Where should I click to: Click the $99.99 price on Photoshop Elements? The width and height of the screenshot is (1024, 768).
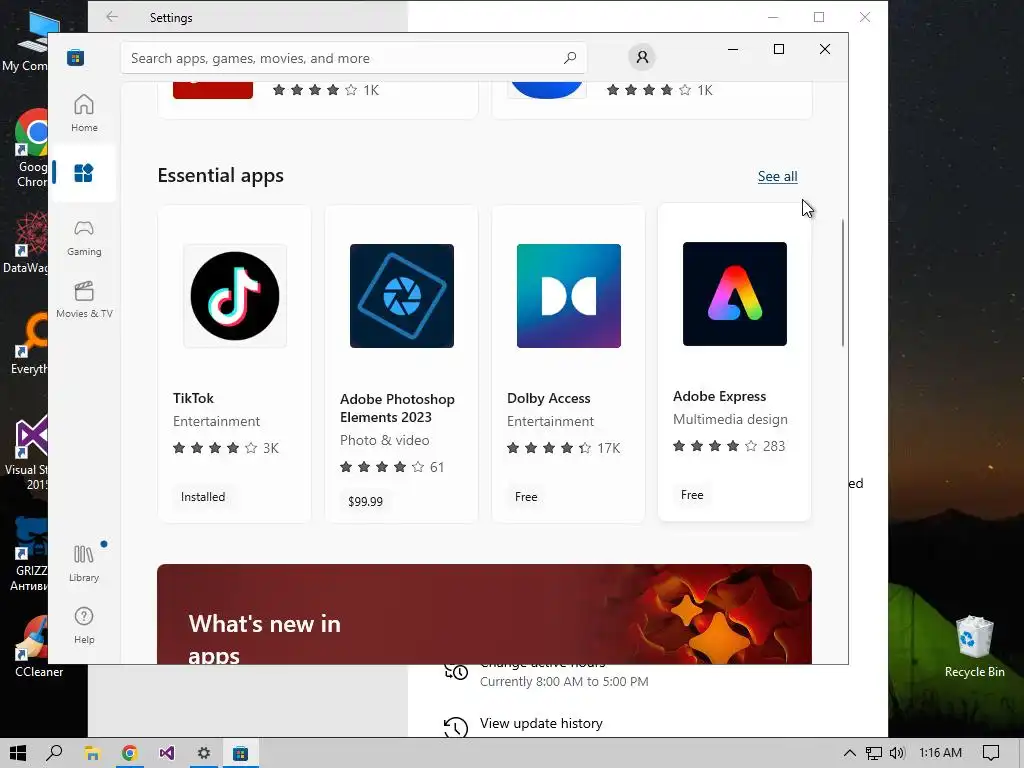365,502
